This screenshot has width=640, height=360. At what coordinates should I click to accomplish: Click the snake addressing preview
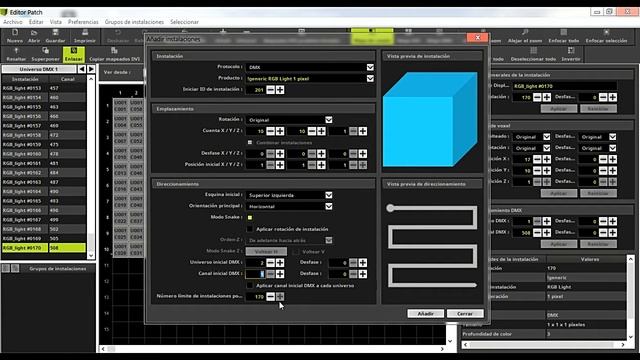point(432,247)
